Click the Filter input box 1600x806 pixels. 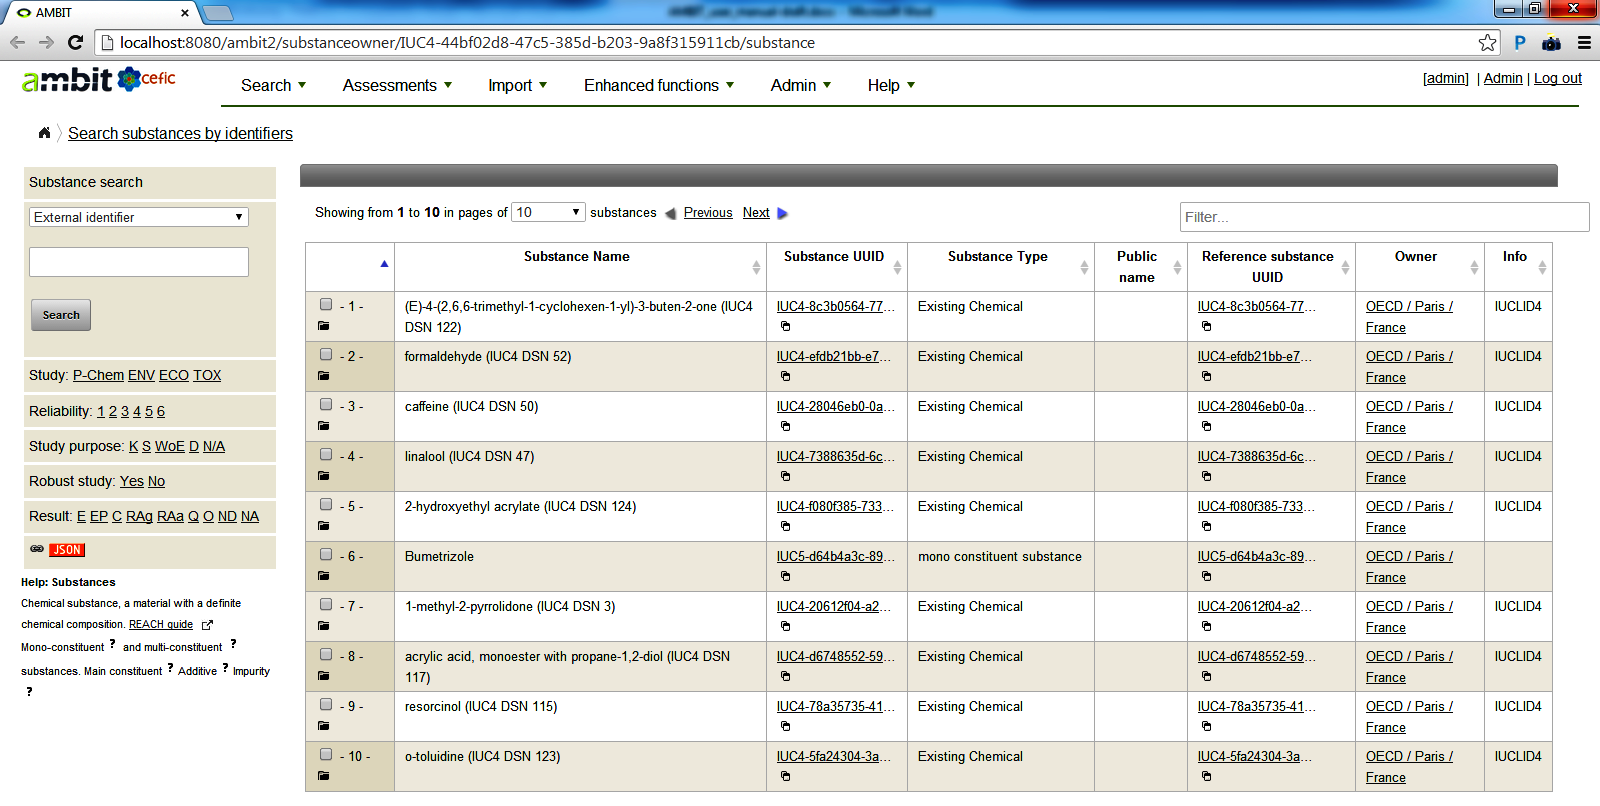coord(1384,217)
